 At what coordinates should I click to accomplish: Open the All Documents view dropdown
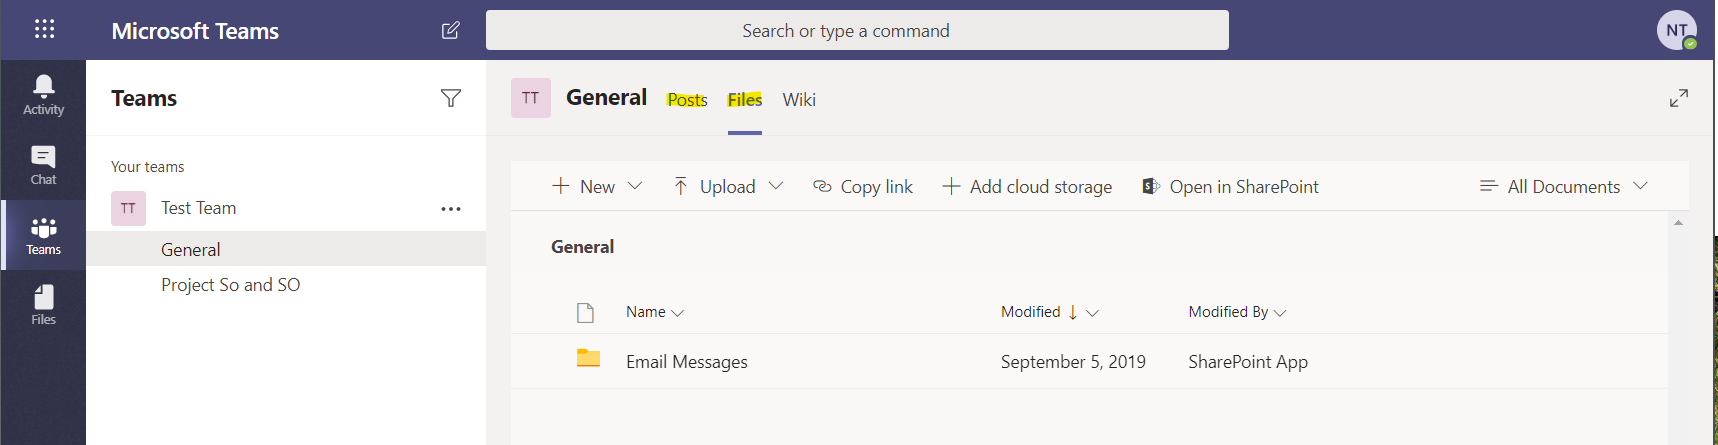point(1564,186)
